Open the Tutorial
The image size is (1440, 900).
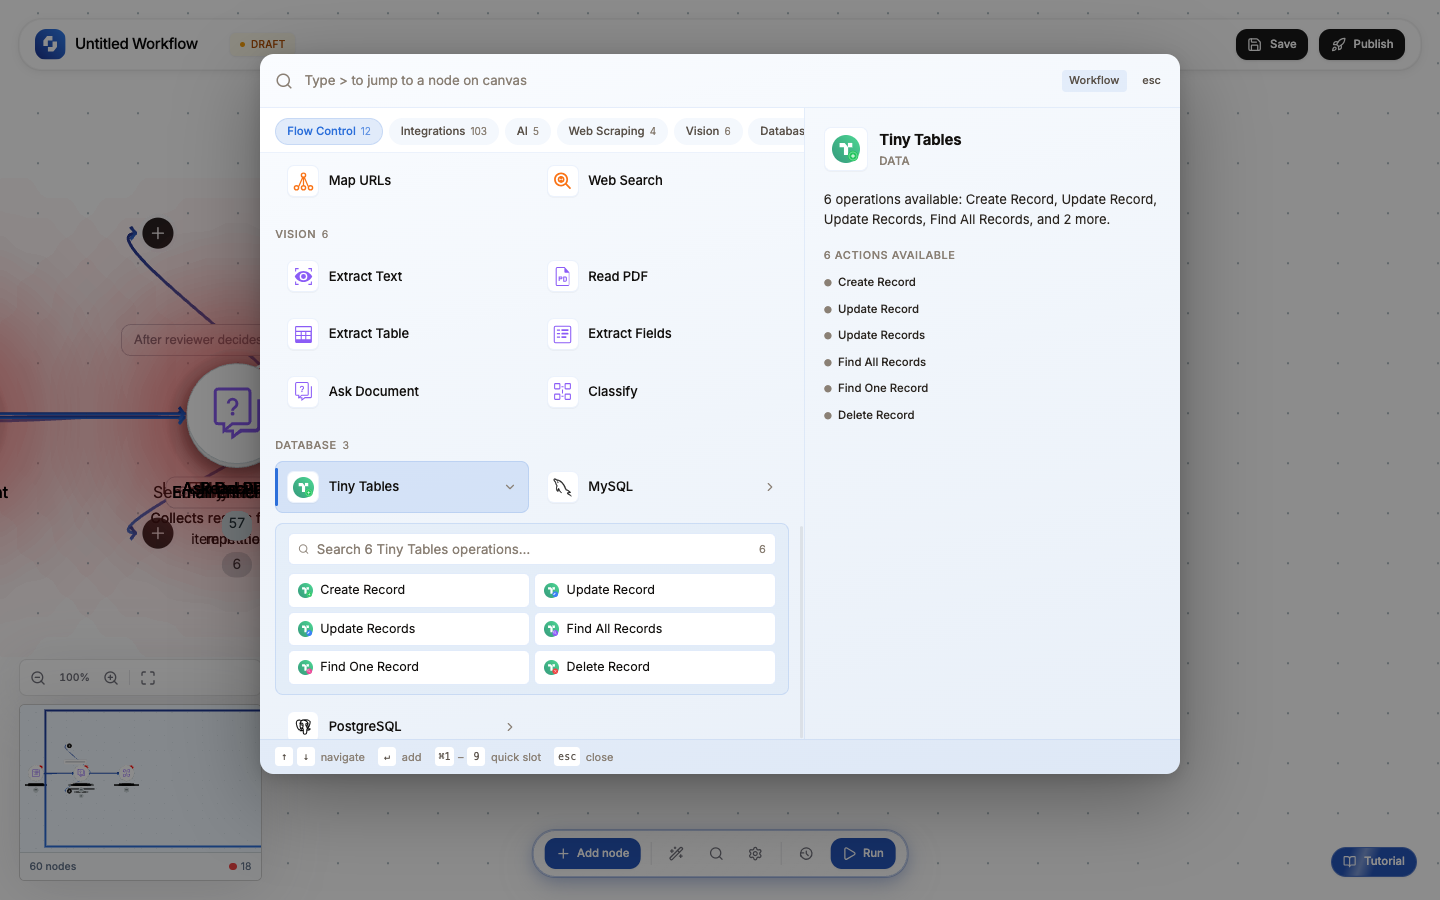point(1374,862)
